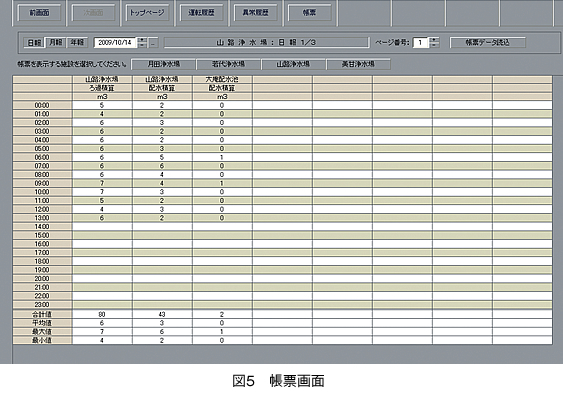Click ろ過積算 value 6 in 13:00 row
563x393 pixels.
102,218
